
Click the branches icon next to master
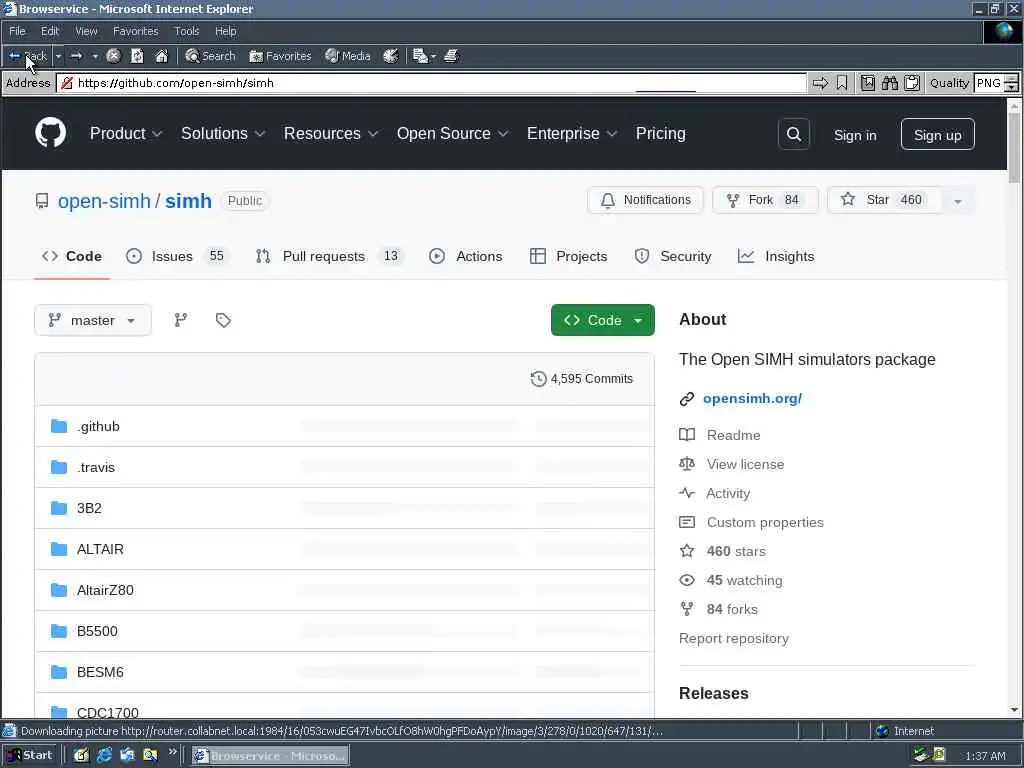[x=181, y=320]
